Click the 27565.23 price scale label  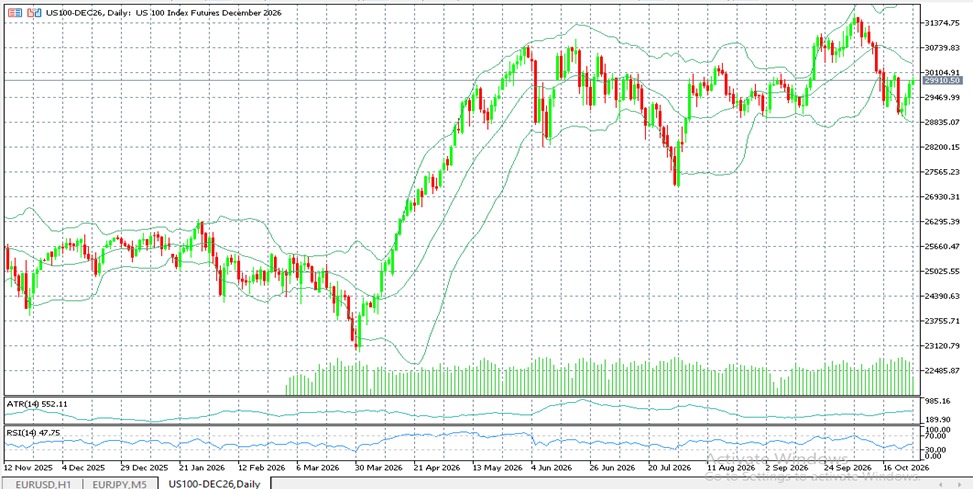(942, 172)
